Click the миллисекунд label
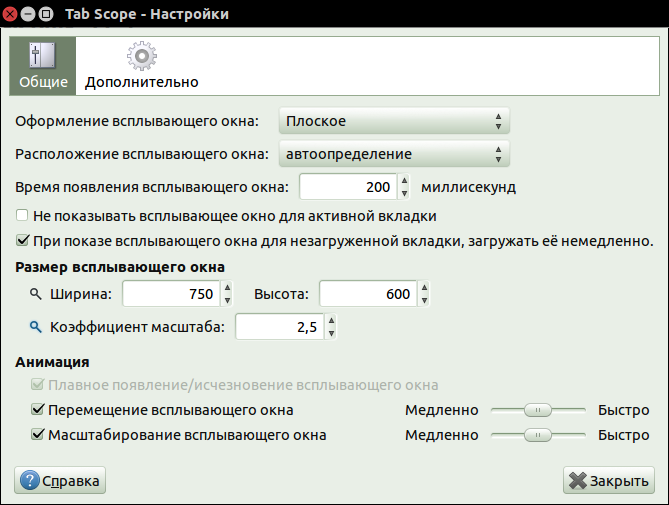669x505 pixels. pyautogui.click(x=468, y=187)
